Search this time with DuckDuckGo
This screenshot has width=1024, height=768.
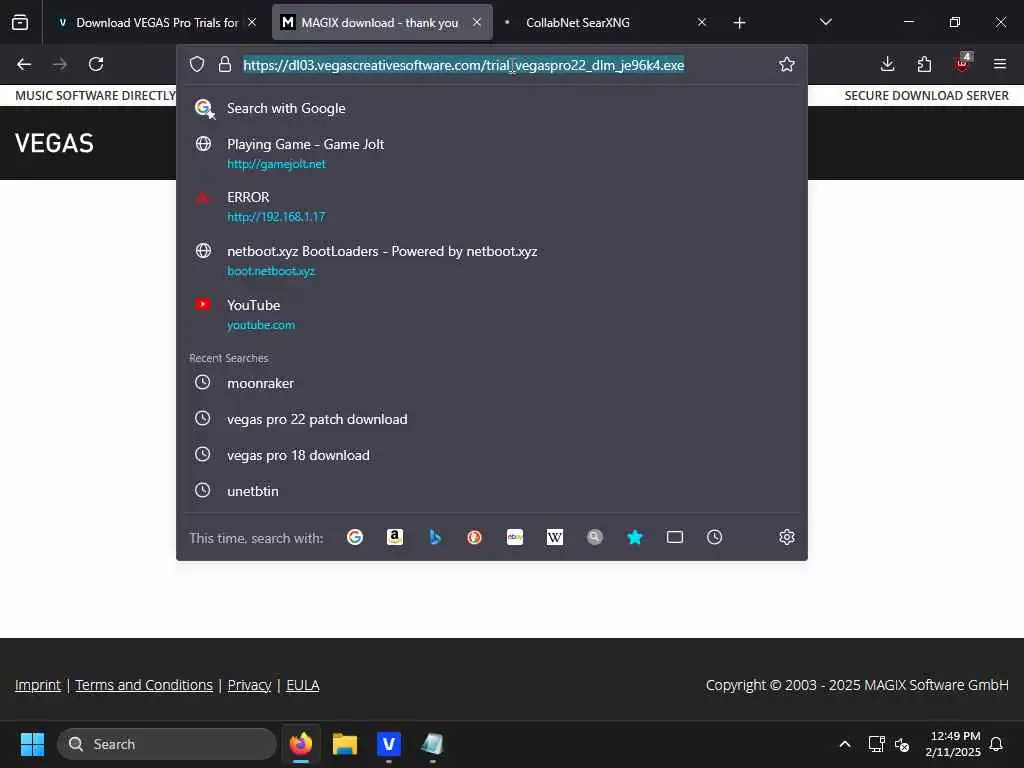[475, 537]
